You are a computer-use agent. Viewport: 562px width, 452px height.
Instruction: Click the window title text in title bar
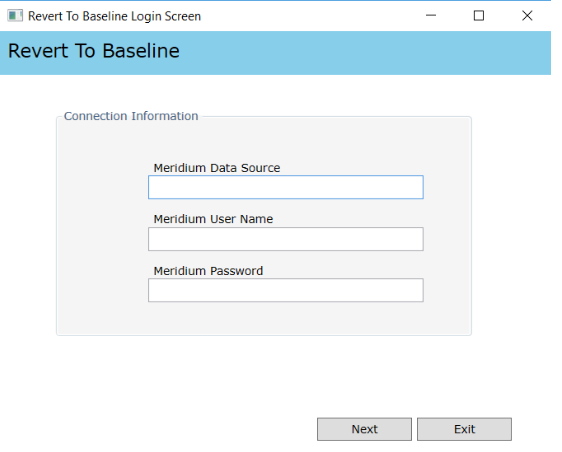coord(114,16)
